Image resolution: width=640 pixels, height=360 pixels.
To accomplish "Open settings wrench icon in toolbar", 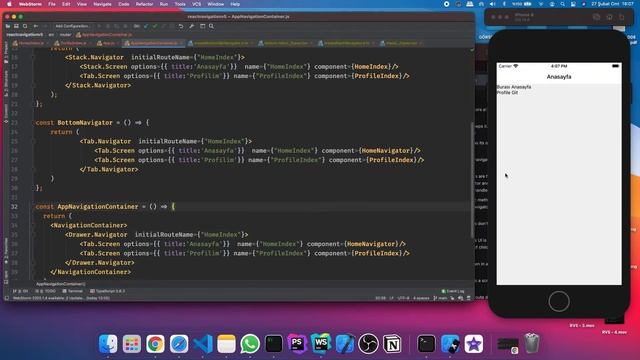I will click(x=191, y=26).
